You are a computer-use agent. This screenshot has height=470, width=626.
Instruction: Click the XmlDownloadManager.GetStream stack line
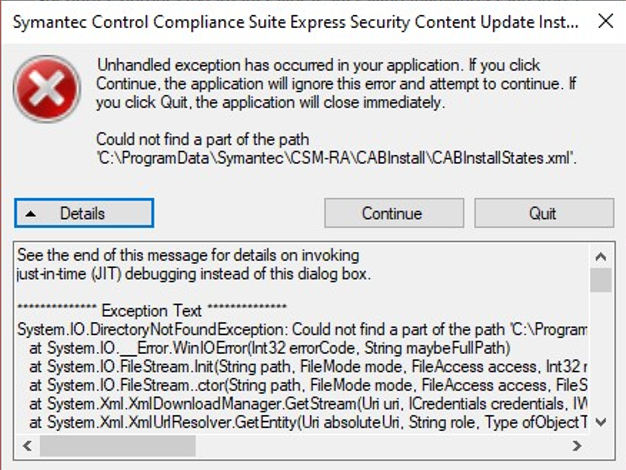pos(300,404)
